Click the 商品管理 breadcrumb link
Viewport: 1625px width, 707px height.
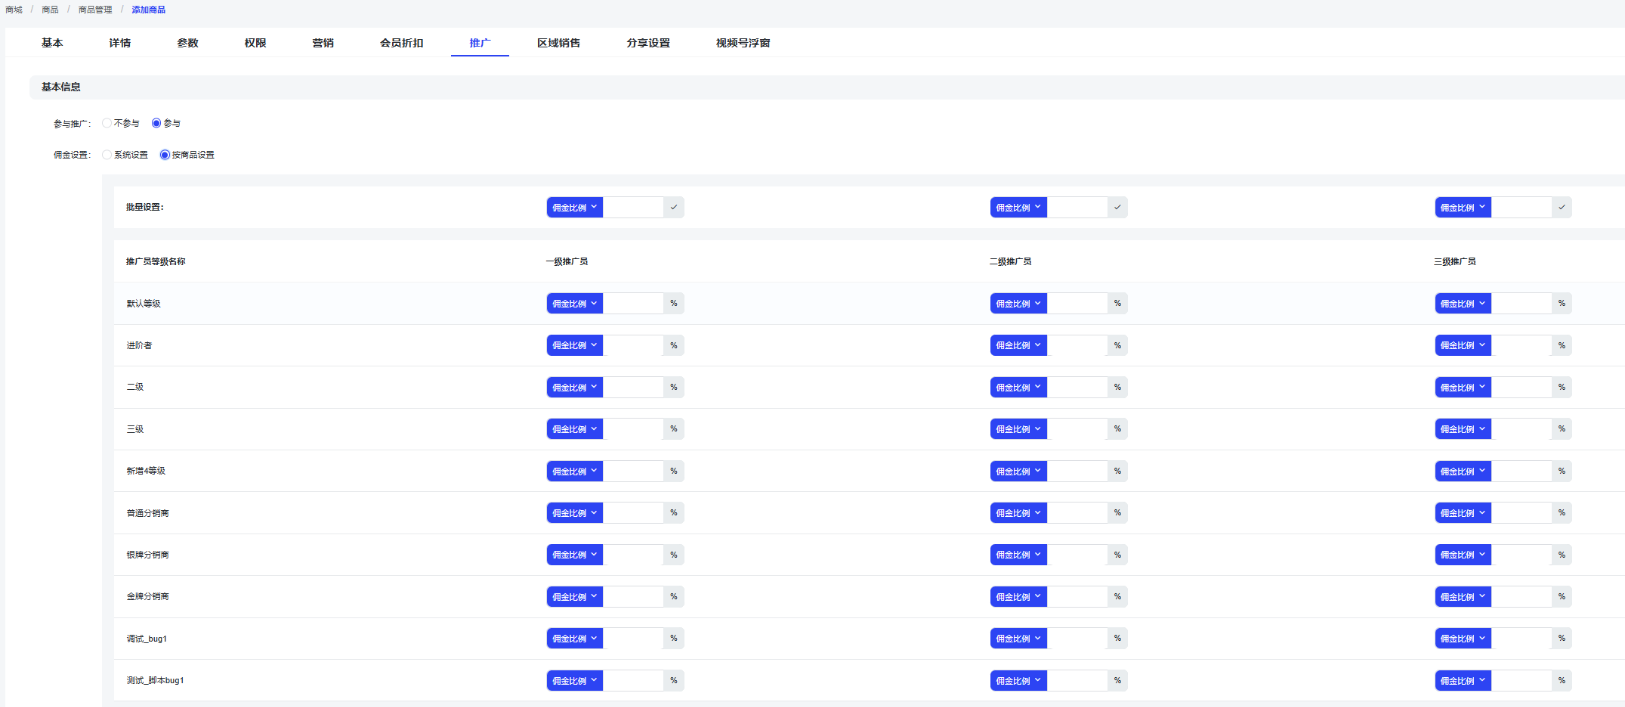95,10
